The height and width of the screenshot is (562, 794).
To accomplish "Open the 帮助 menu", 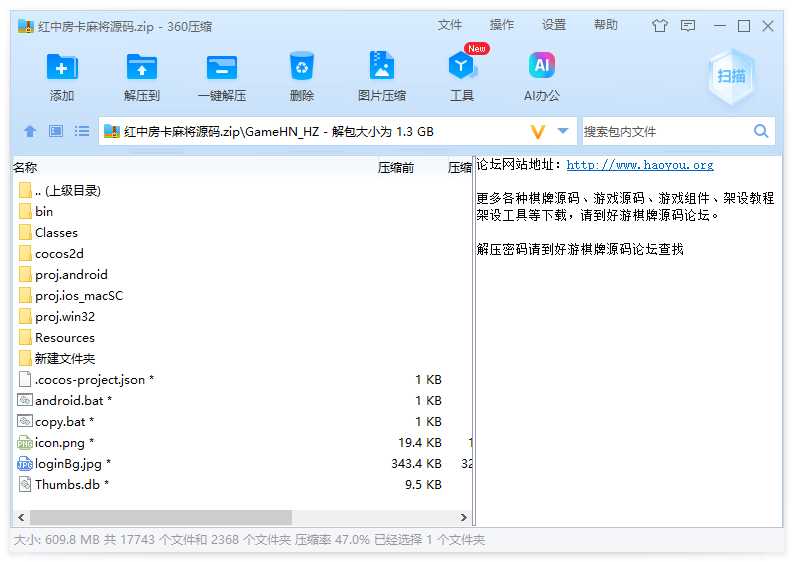I will point(606,25).
